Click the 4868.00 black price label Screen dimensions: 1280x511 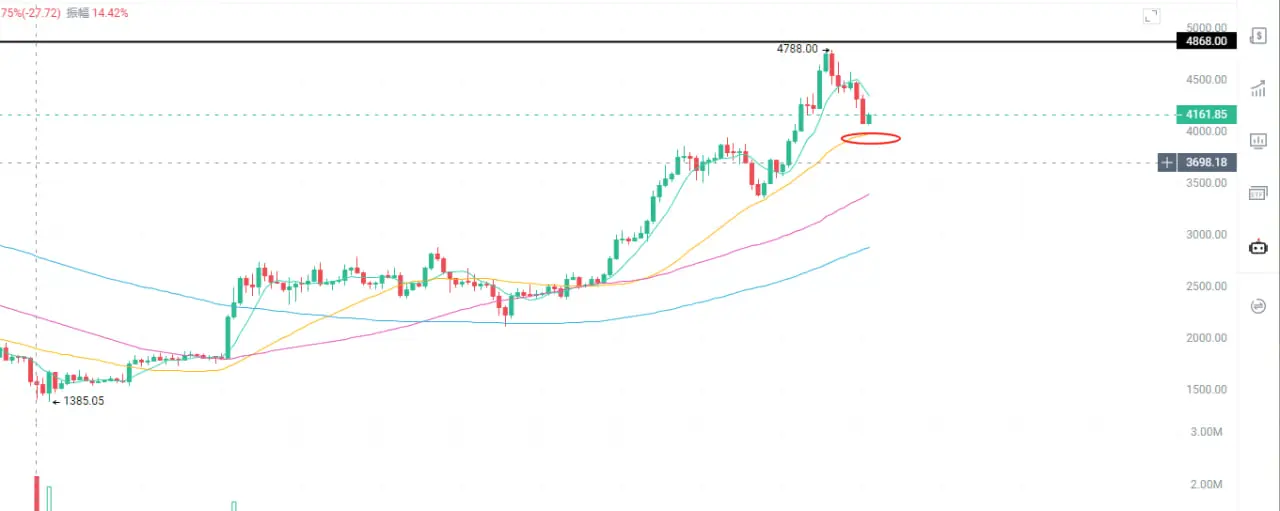[x=1207, y=41]
